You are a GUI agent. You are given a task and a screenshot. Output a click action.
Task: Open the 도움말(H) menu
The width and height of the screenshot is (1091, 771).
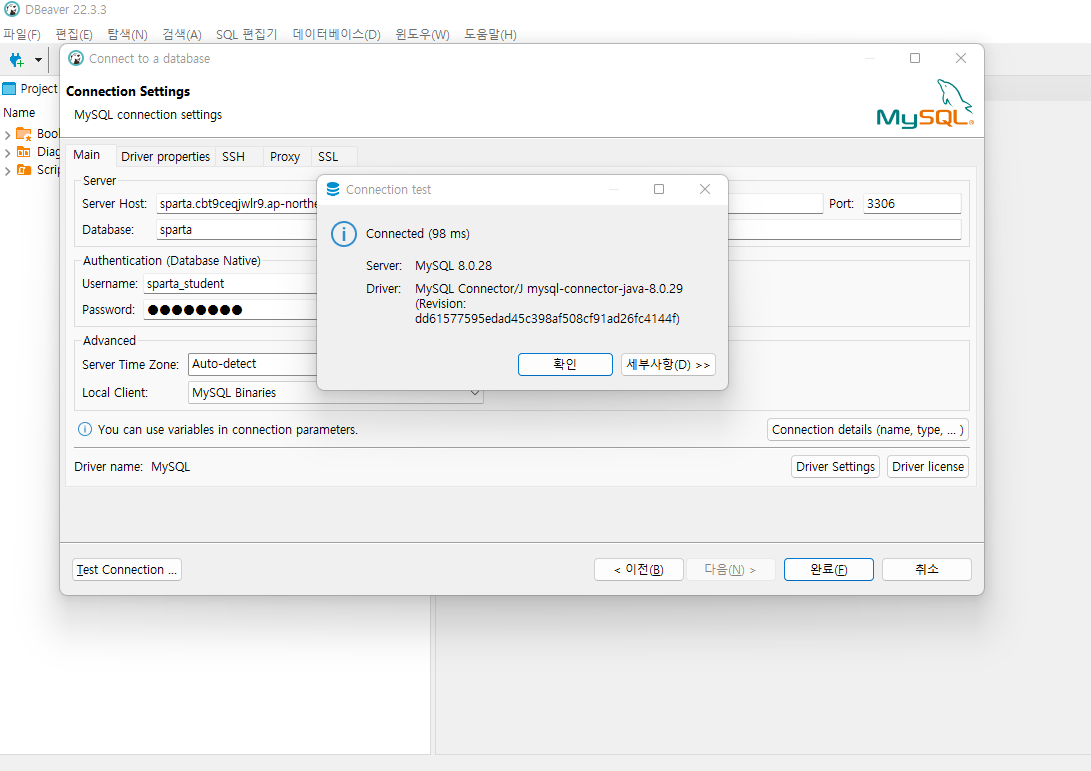pyautogui.click(x=491, y=35)
